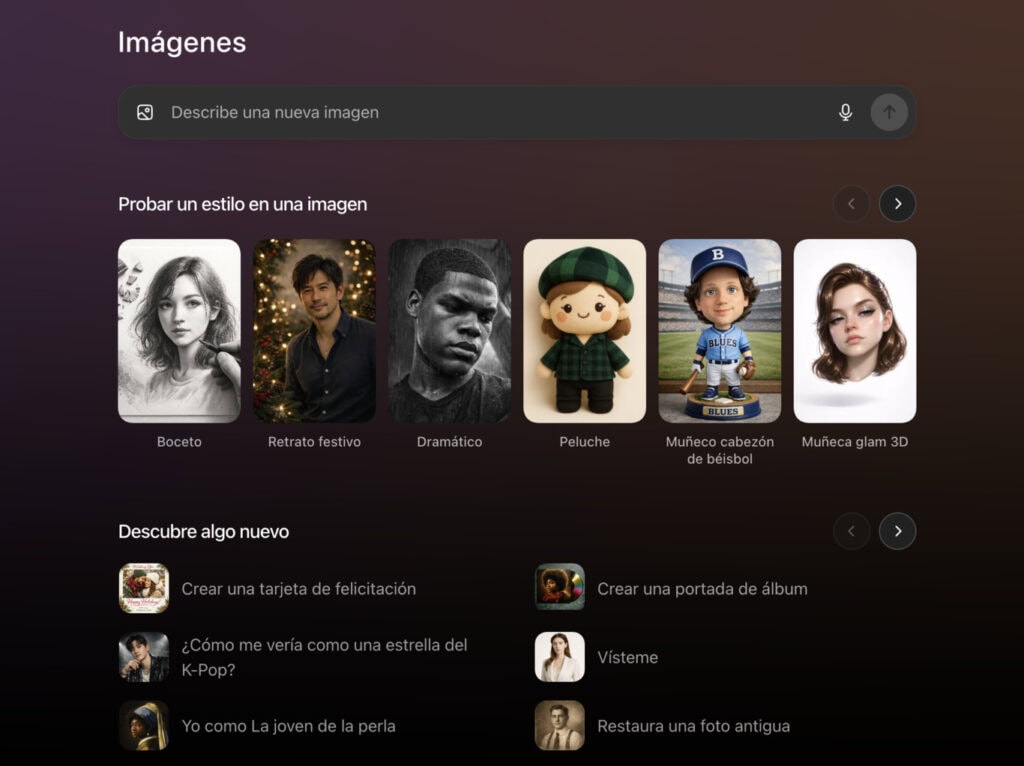Select the Boceto sketch style
This screenshot has height=766, width=1024.
[179, 331]
